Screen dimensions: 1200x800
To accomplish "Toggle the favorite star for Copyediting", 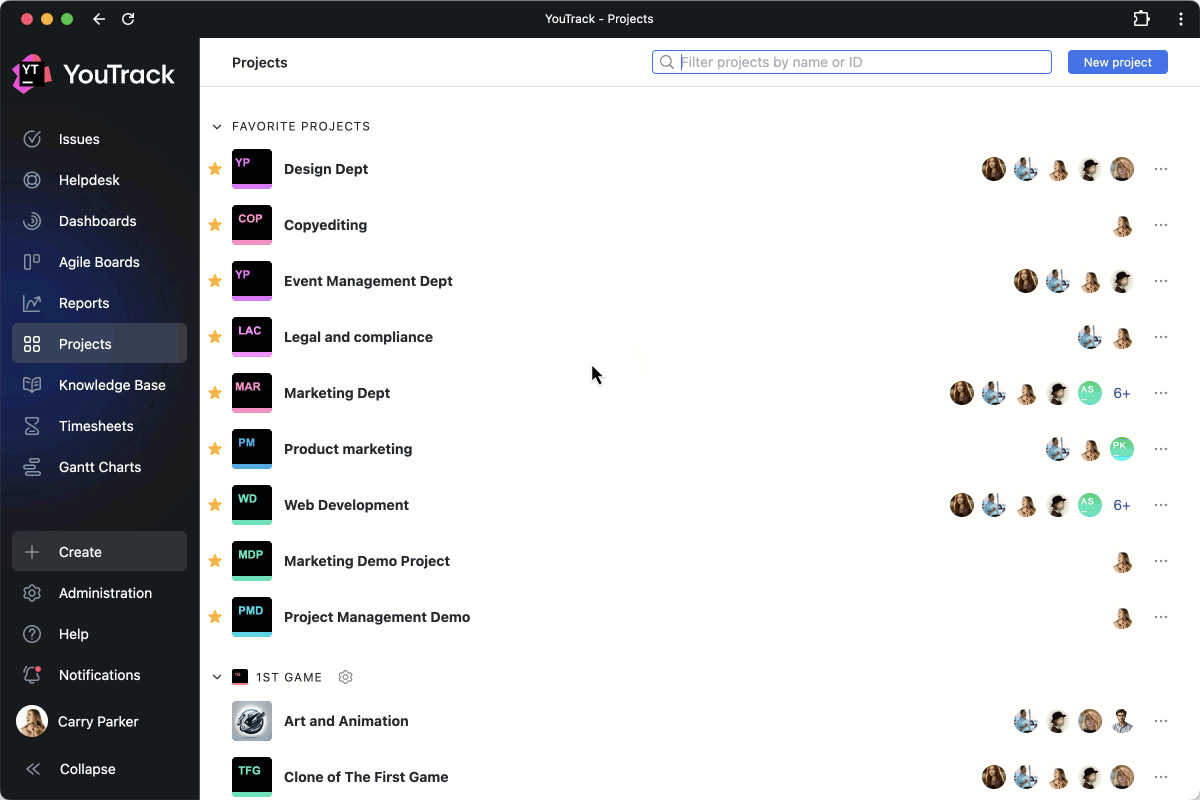I will click(x=214, y=225).
